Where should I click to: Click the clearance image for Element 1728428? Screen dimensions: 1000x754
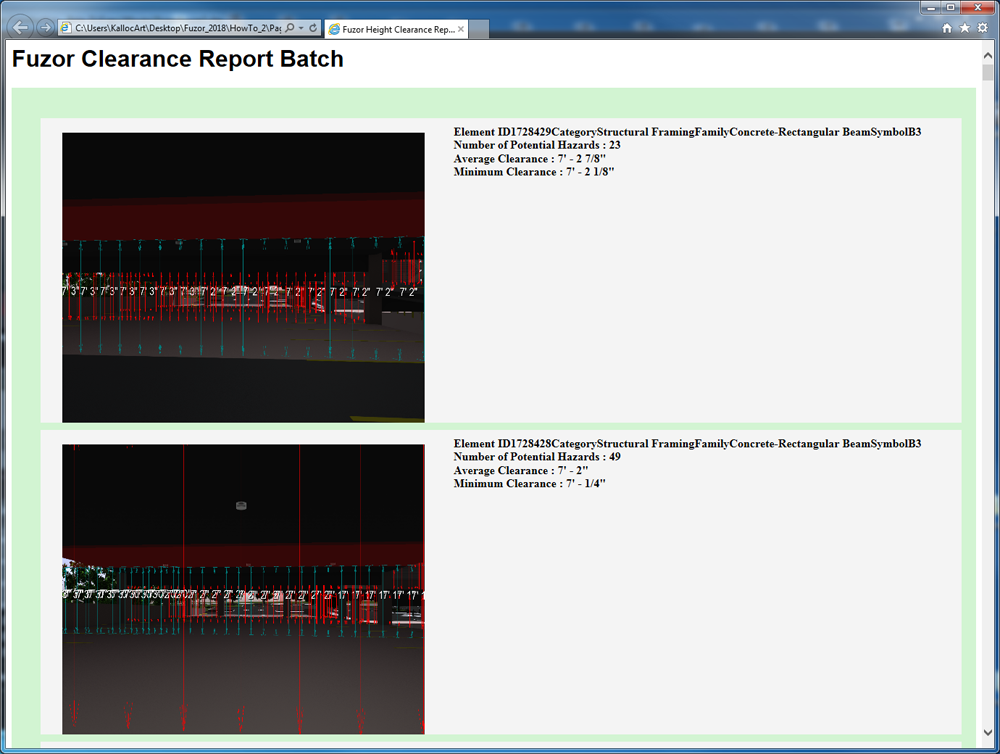[243, 589]
